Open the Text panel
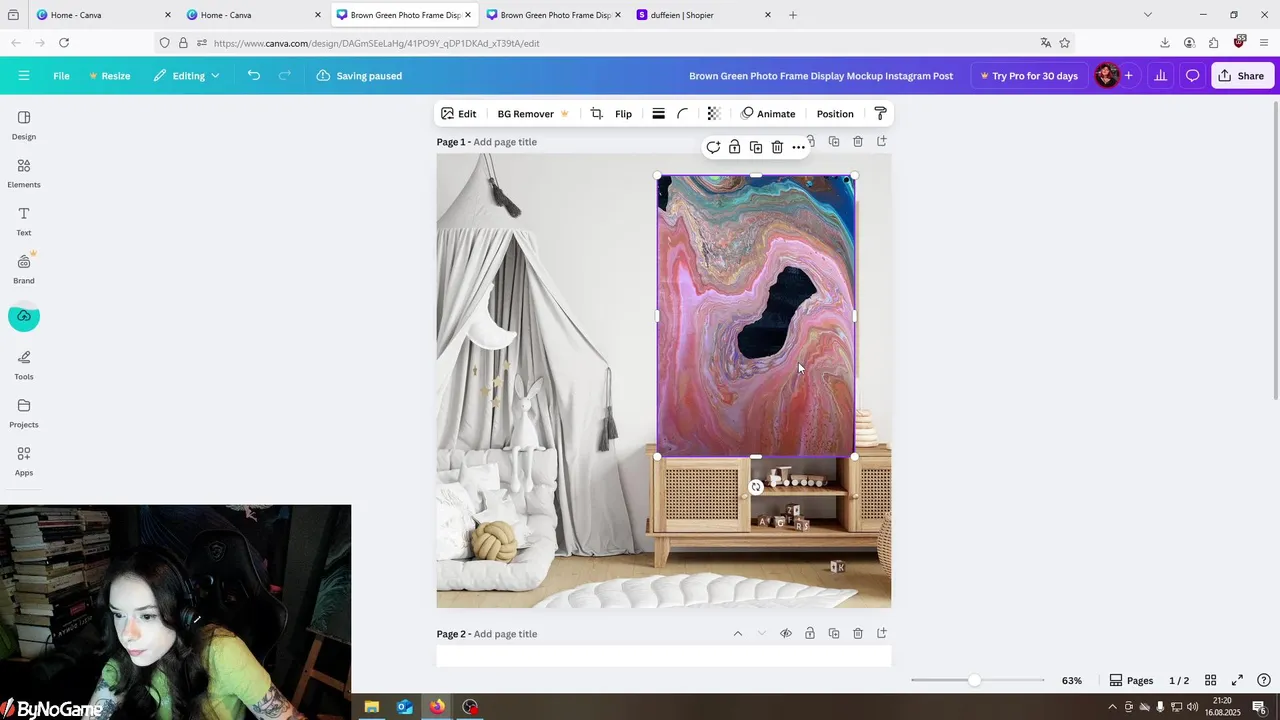 tap(24, 221)
